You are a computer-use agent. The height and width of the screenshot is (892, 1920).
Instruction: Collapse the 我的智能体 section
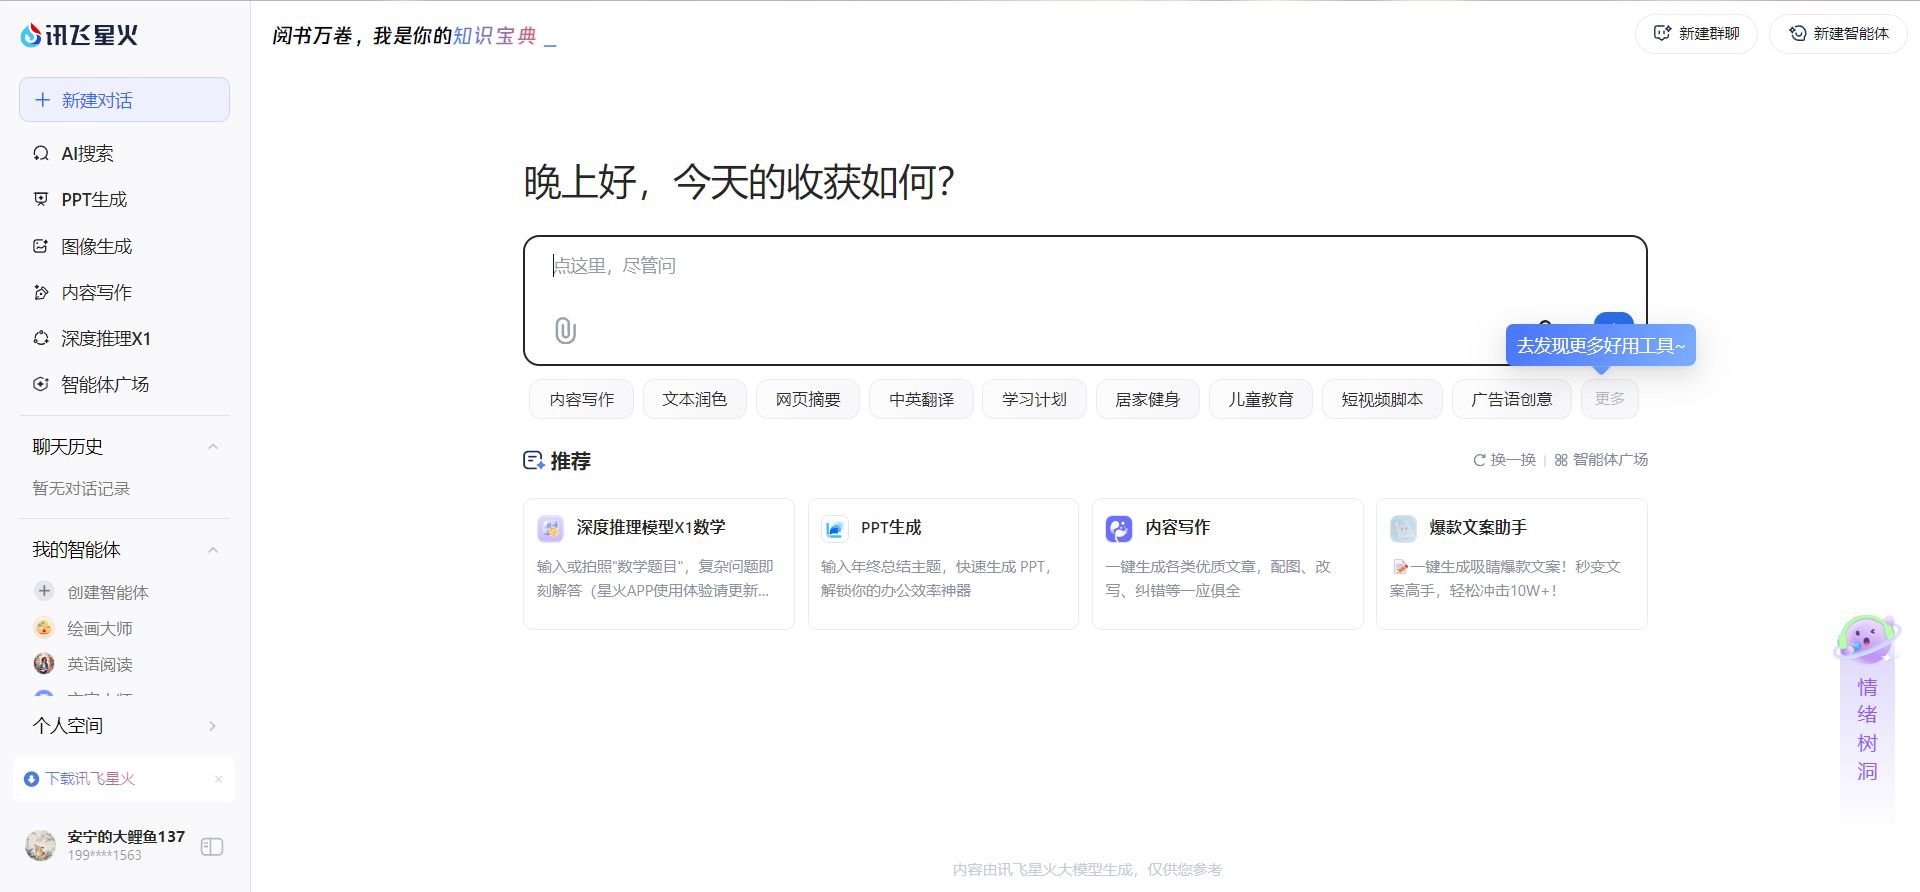point(212,550)
